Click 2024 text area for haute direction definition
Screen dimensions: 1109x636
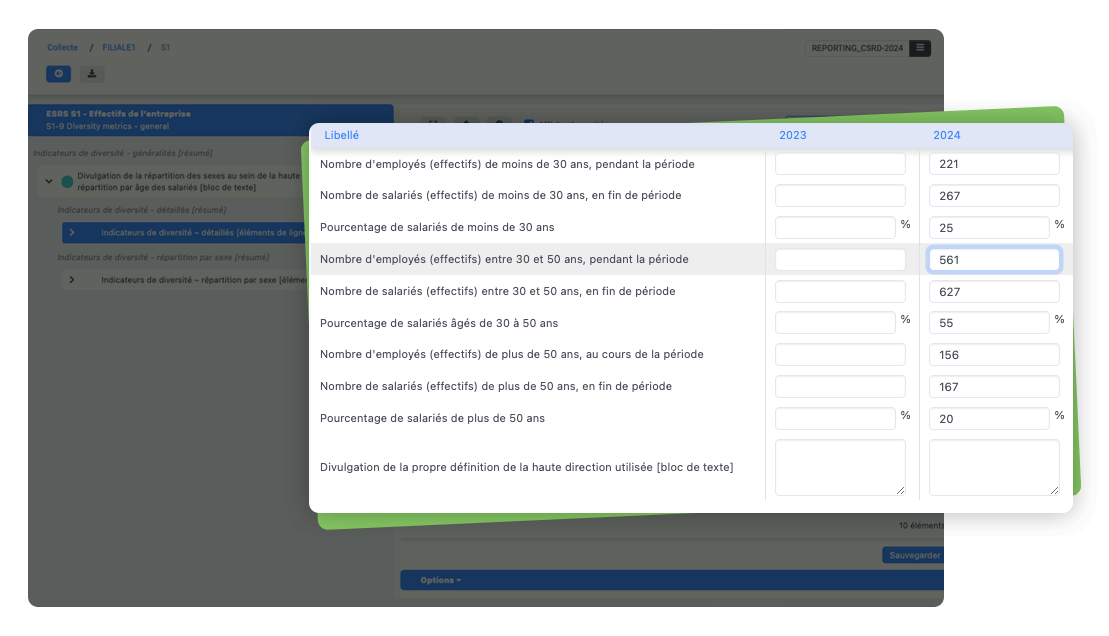pos(993,467)
